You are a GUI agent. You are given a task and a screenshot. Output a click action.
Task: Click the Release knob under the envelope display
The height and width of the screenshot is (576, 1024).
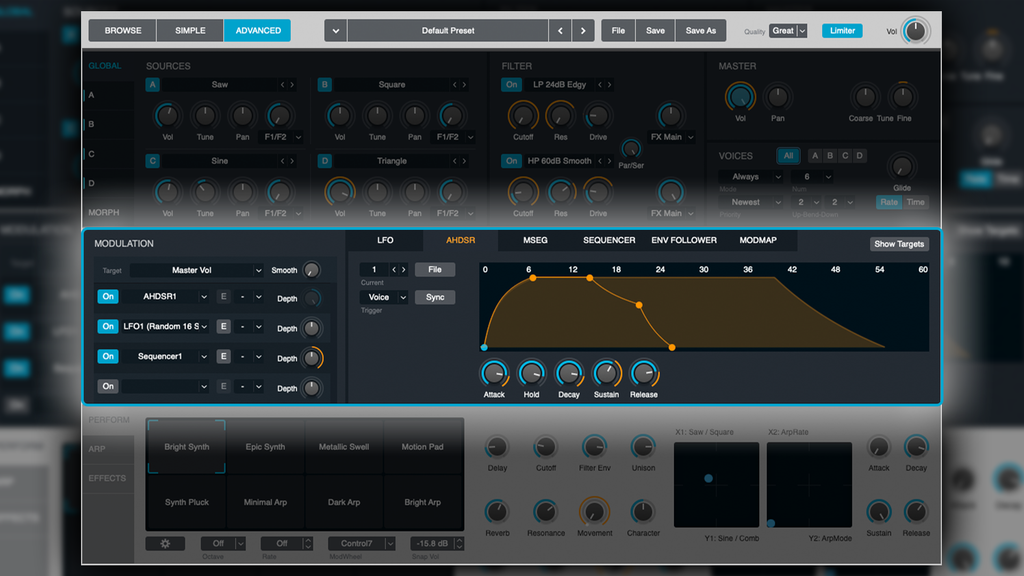(645, 376)
